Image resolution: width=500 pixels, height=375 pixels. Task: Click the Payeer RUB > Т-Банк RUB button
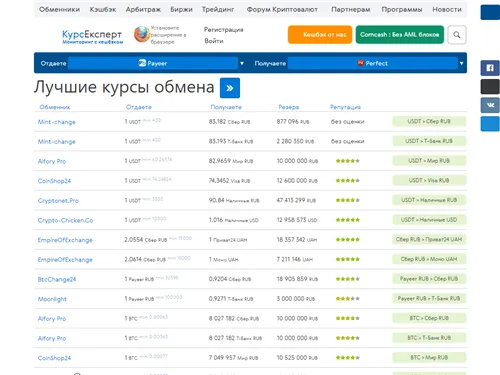tap(429, 298)
